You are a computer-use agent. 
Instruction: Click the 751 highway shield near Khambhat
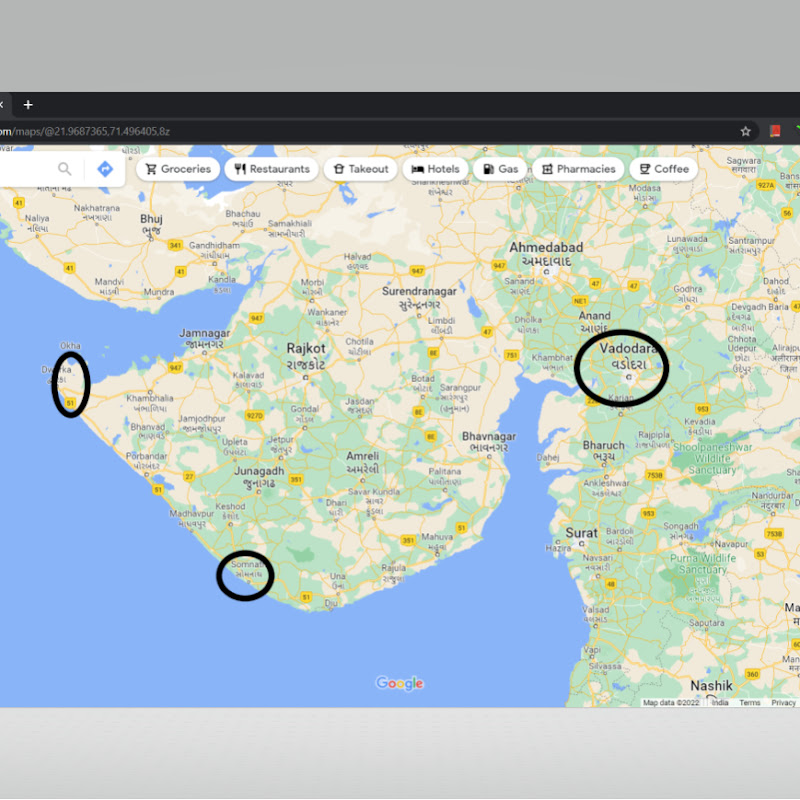511,355
